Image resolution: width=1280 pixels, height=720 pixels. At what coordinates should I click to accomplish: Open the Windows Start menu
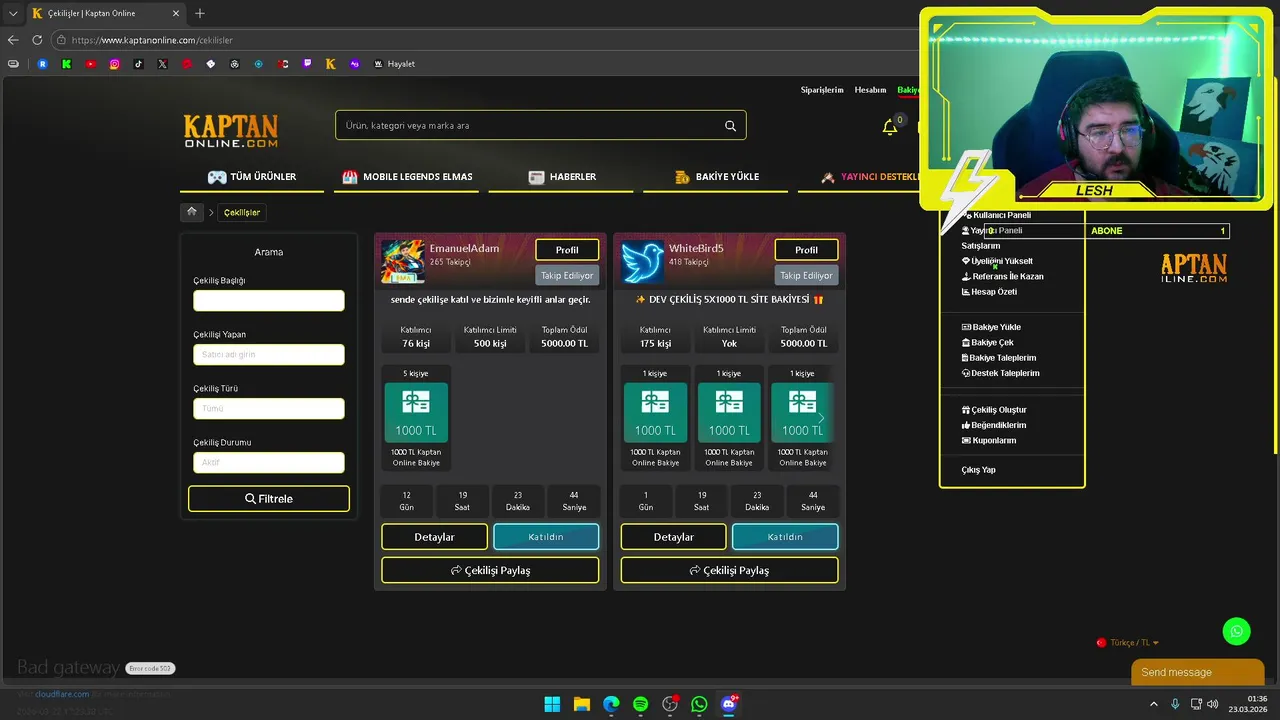[x=552, y=704]
